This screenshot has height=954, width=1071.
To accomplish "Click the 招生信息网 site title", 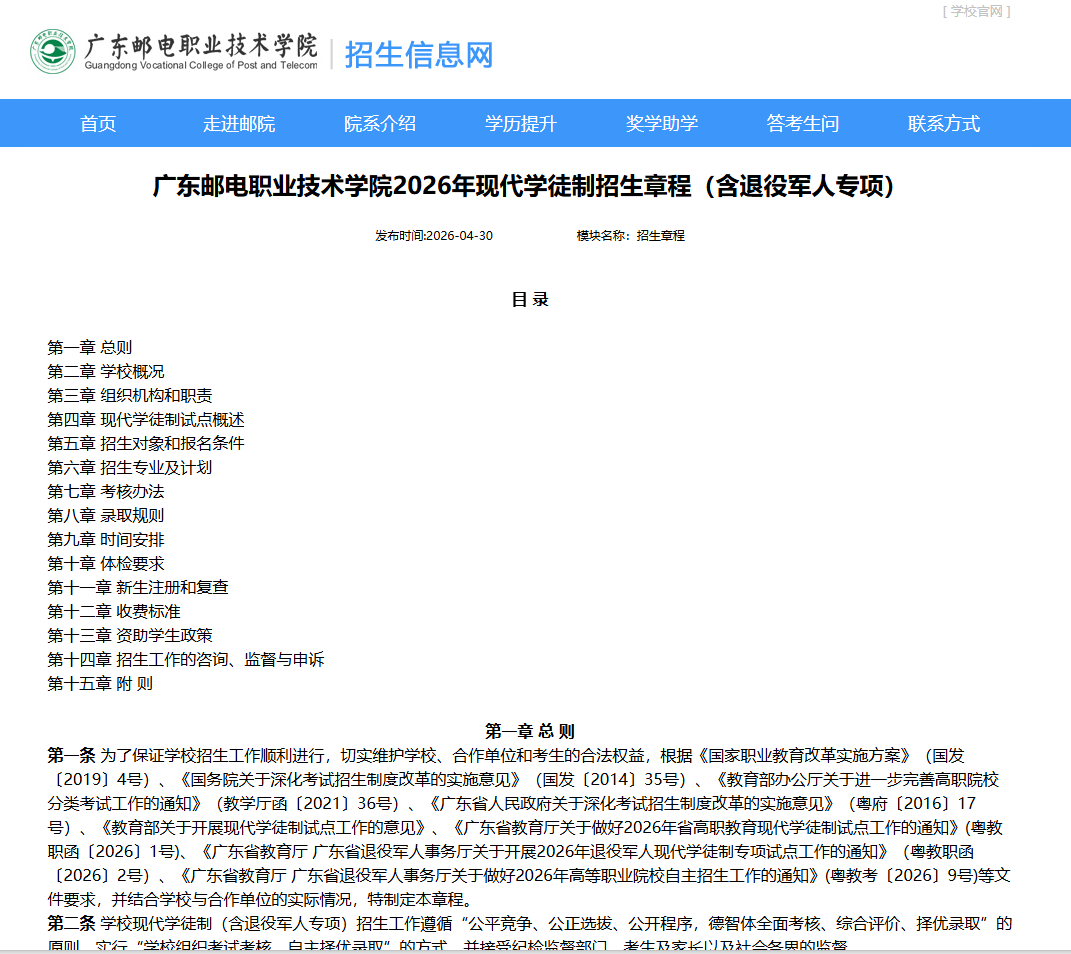I will coord(419,55).
